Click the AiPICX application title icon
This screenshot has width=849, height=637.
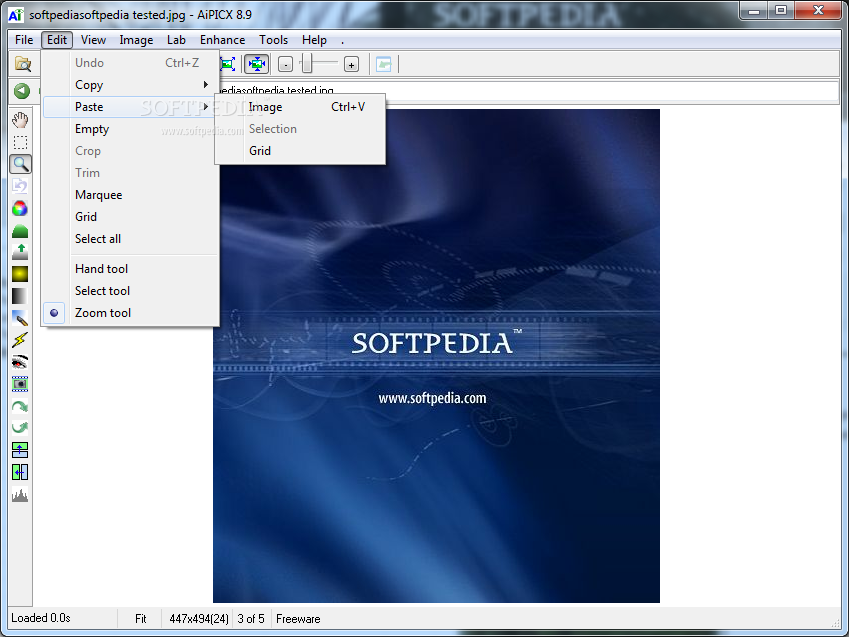(16, 15)
